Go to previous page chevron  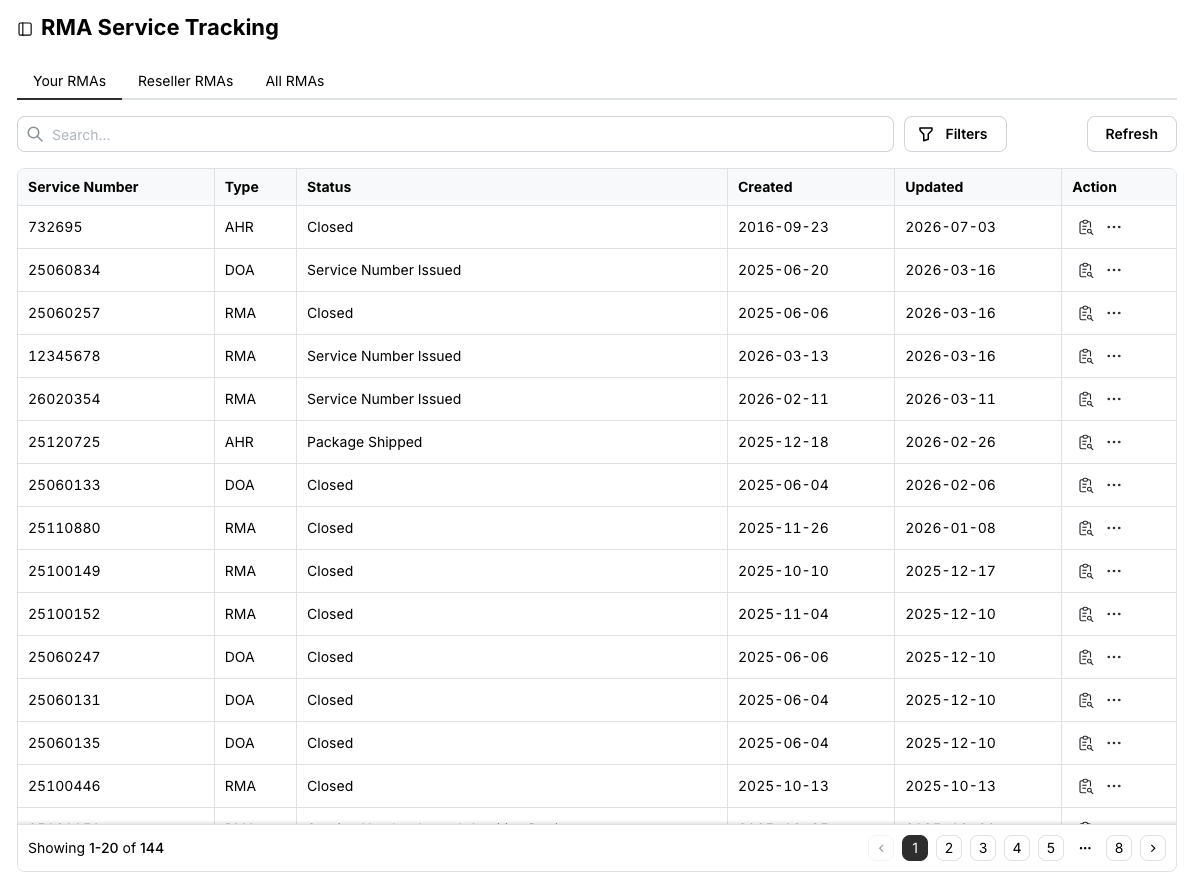click(x=881, y=848)
